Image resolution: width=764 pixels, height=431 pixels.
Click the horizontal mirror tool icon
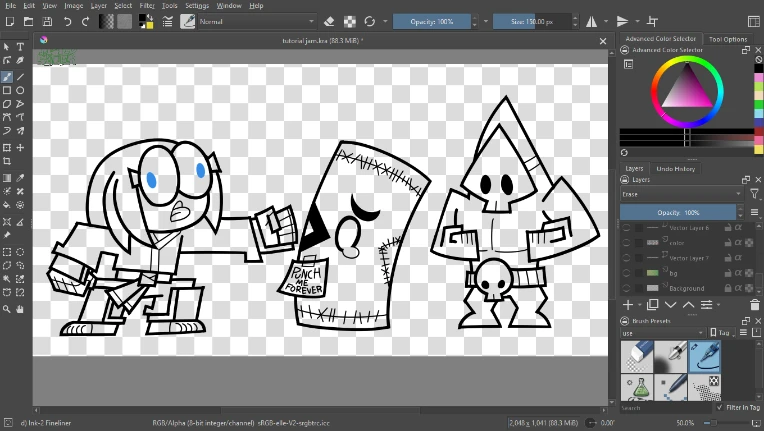(590, 20)
